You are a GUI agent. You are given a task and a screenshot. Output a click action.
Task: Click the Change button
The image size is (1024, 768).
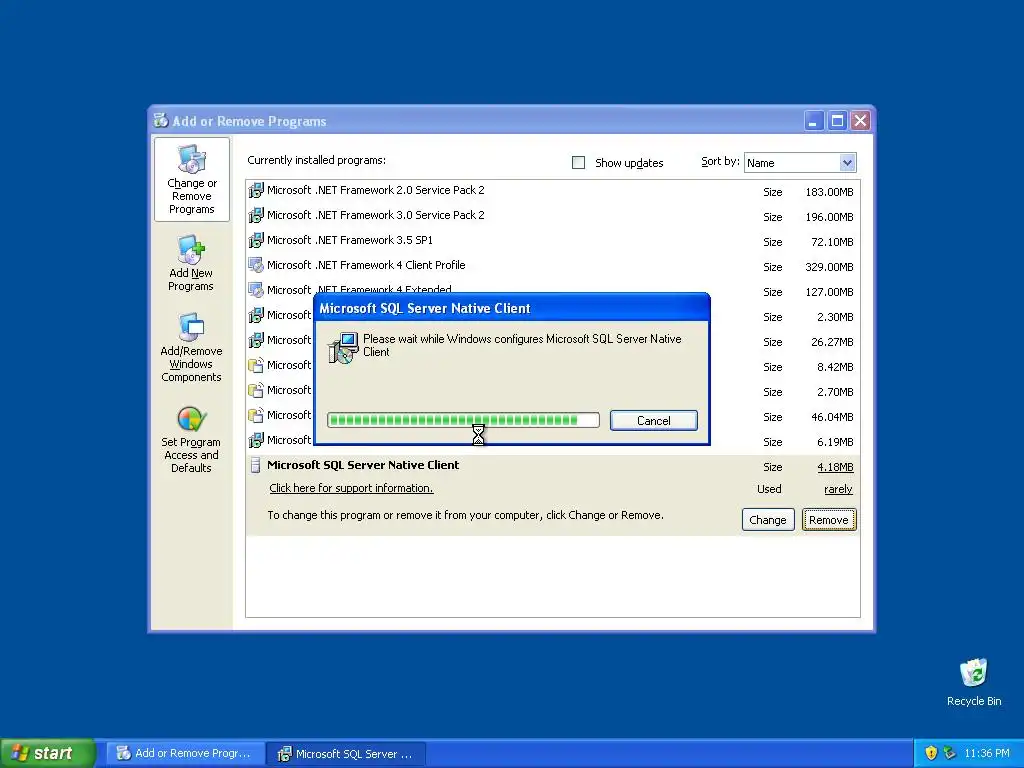[x=768, y=520]
